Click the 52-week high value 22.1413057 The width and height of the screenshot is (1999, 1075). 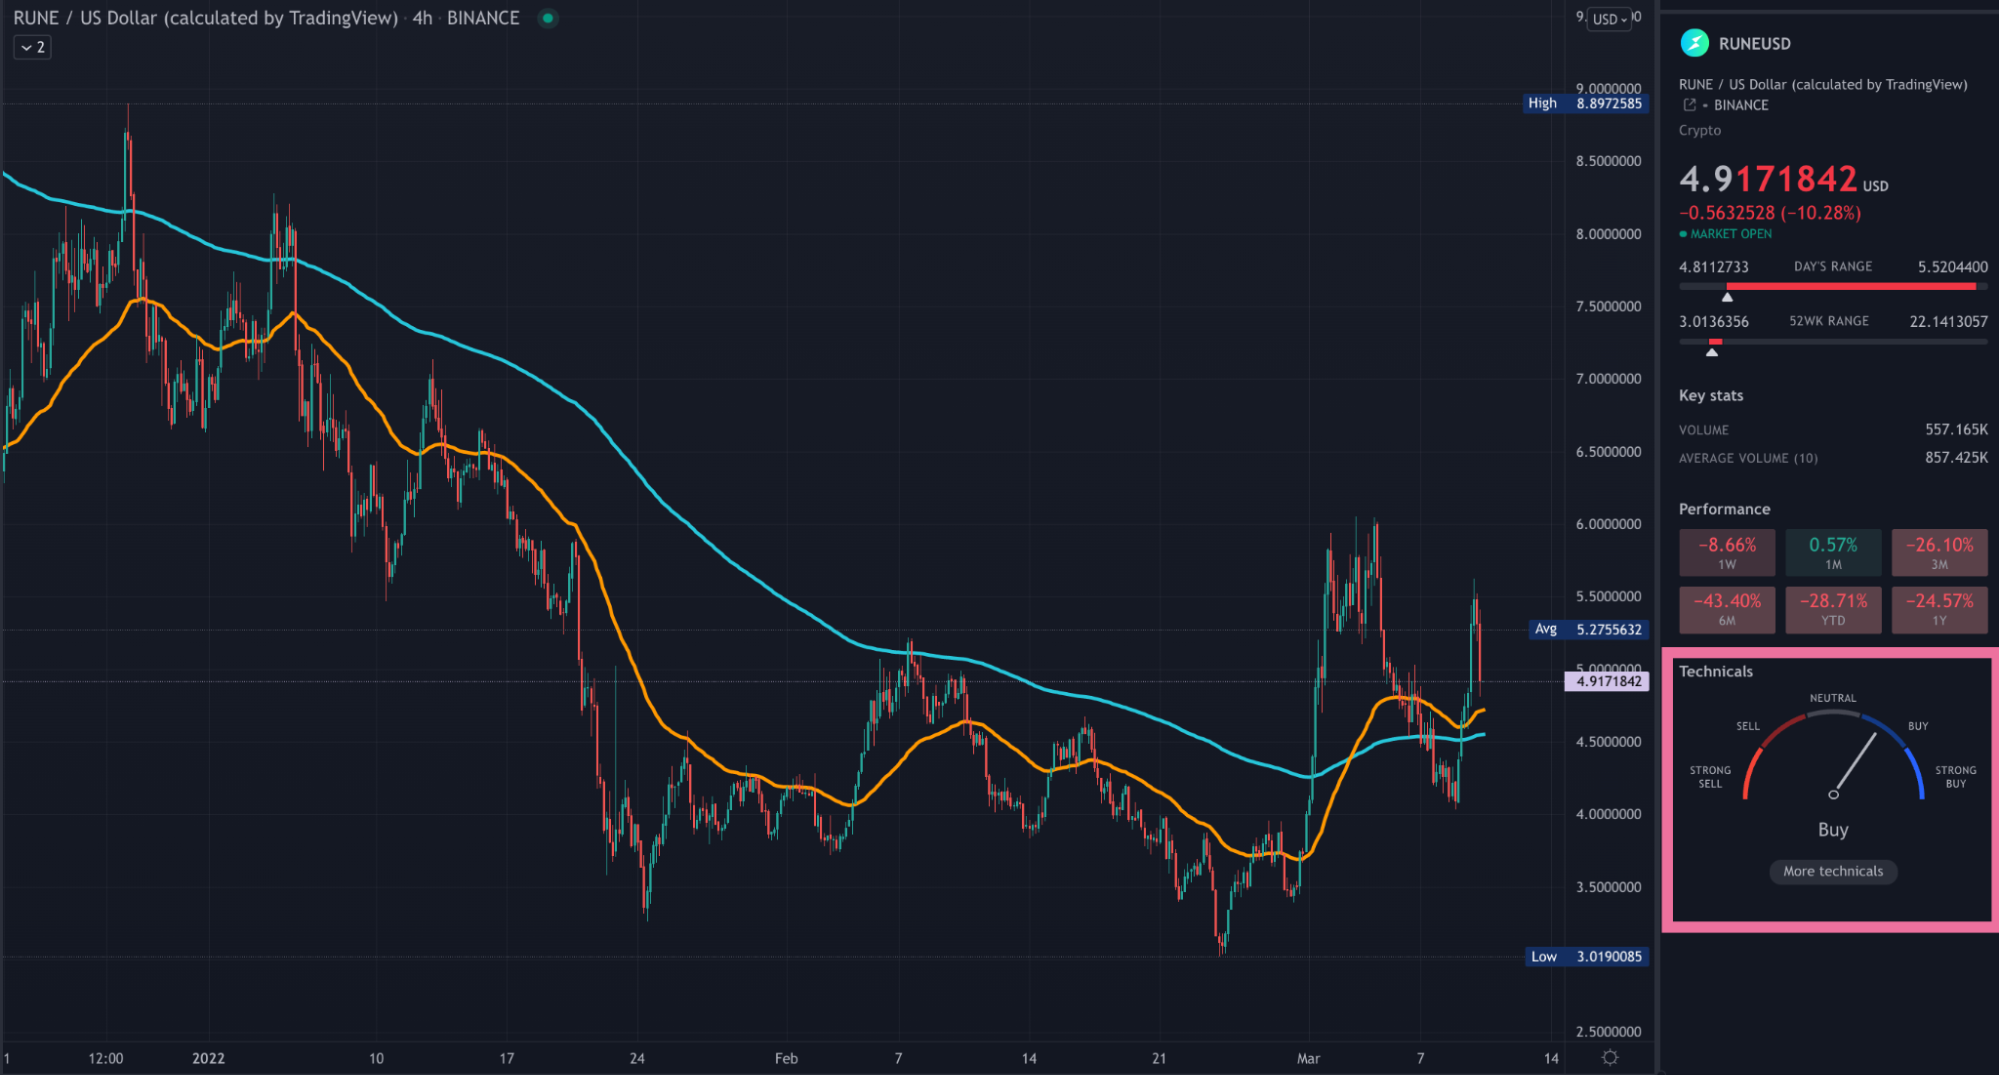point(1948,321)
